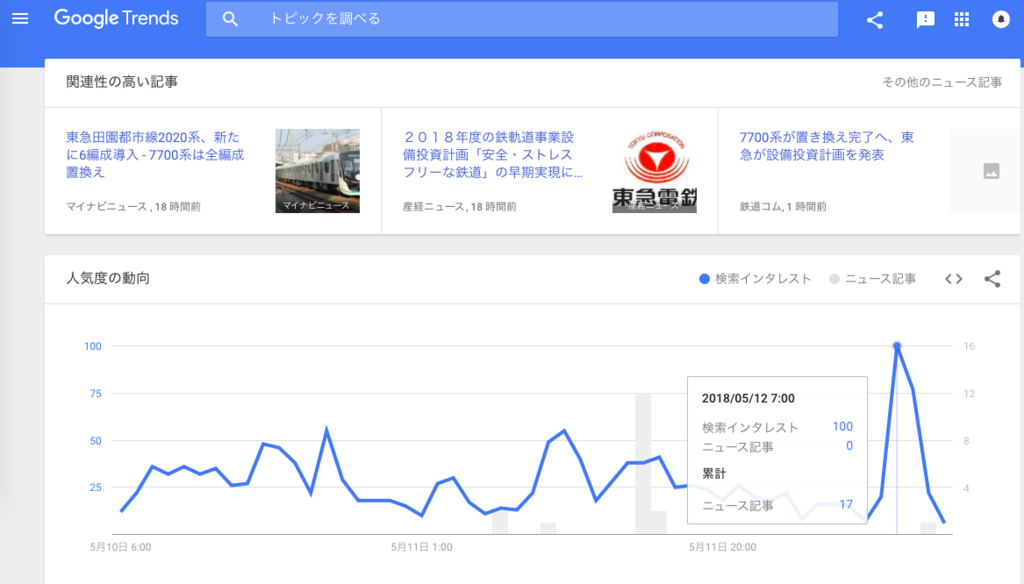The height and width of the screenshot is (584, 1024).
Task: Click the 関連性の高い記事 heading
Action: [x=121, y=82]
